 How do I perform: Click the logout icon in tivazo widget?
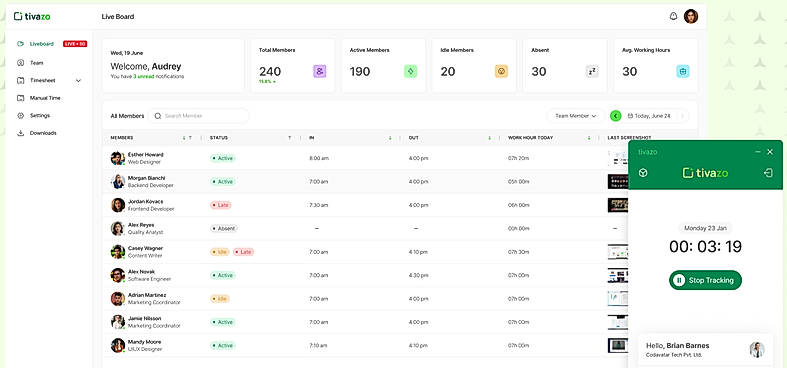(x=768, y=173)
